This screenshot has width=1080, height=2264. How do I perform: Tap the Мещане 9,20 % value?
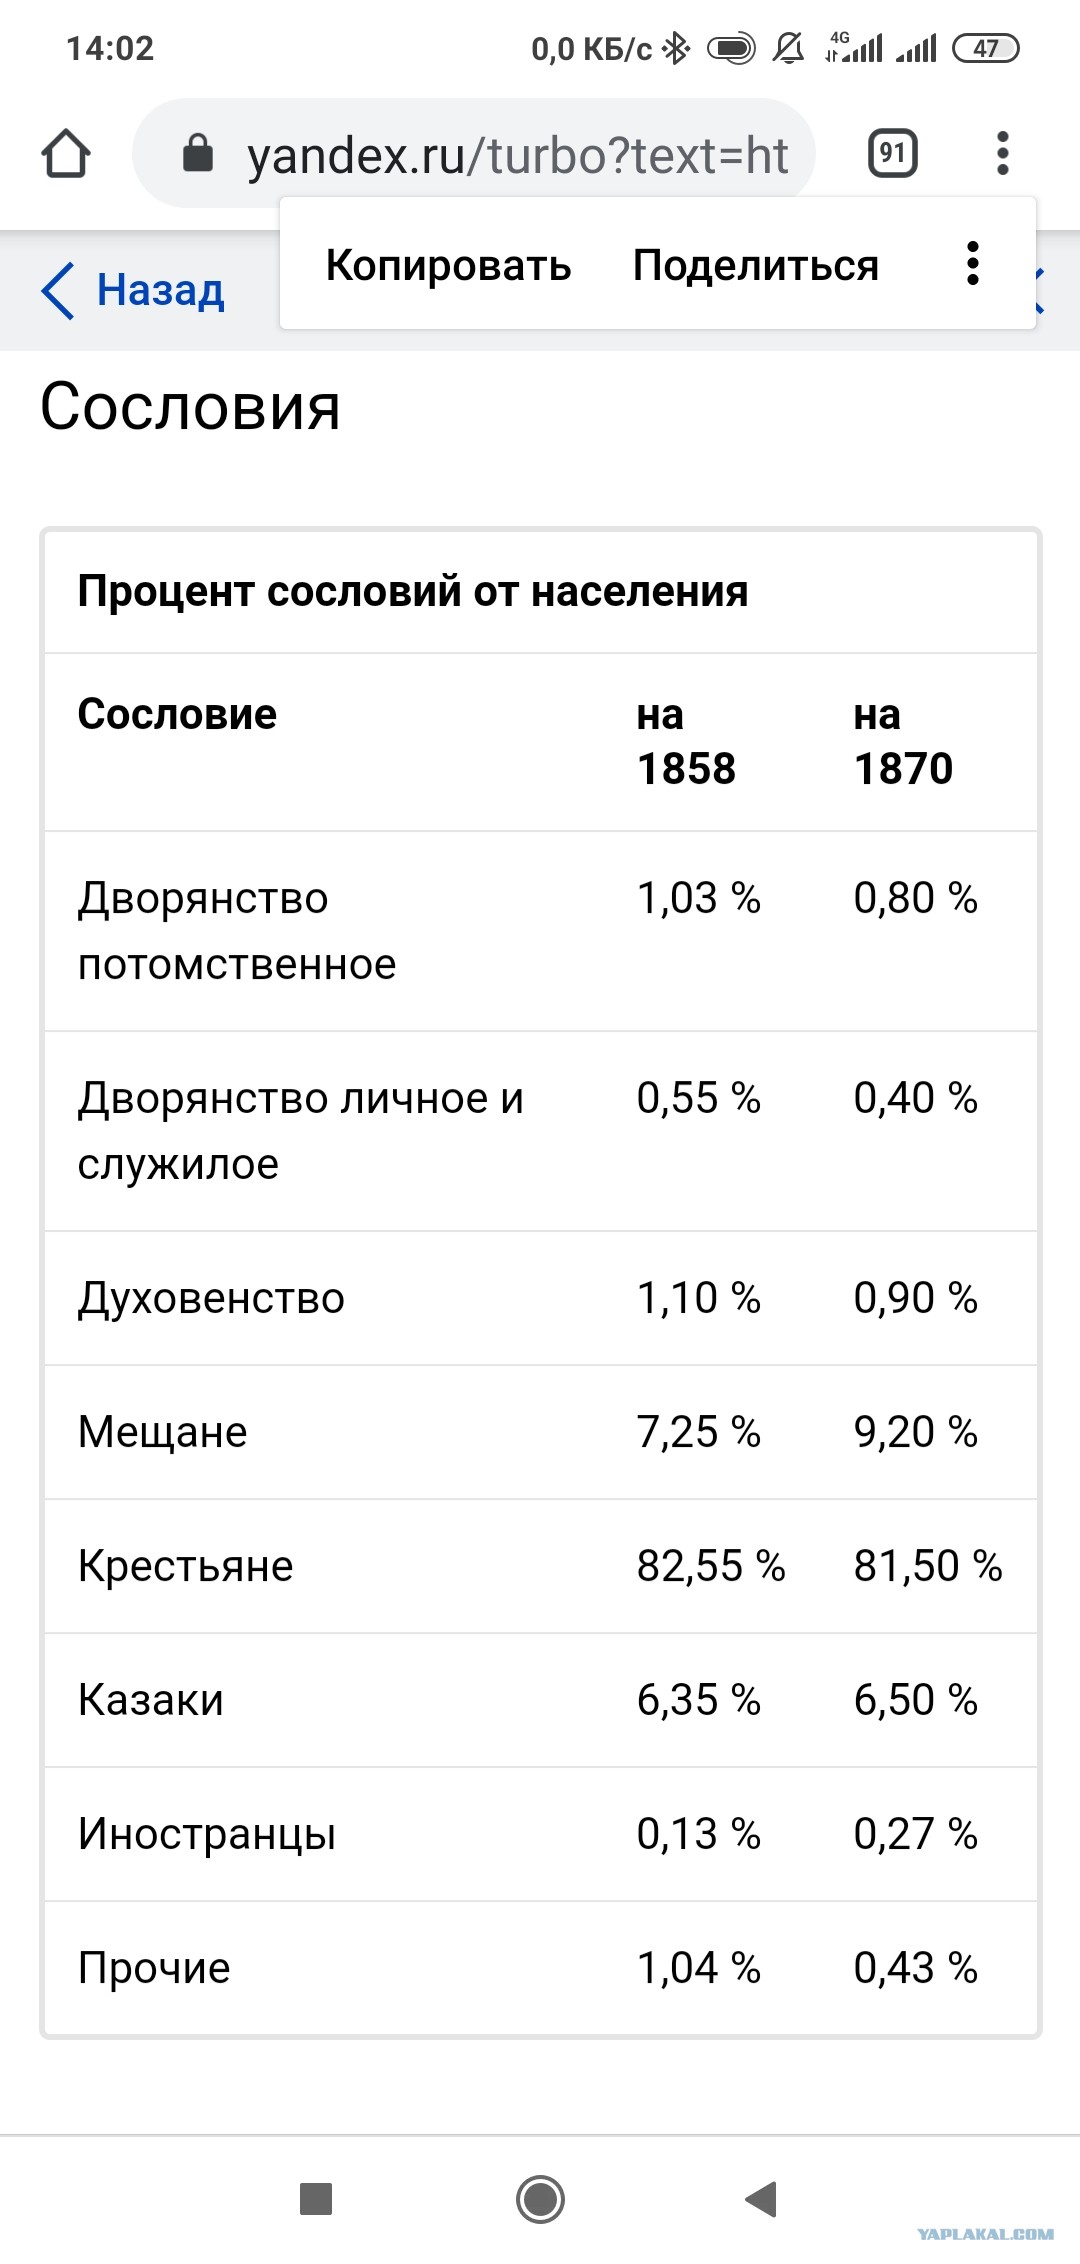coord(915,1432)
